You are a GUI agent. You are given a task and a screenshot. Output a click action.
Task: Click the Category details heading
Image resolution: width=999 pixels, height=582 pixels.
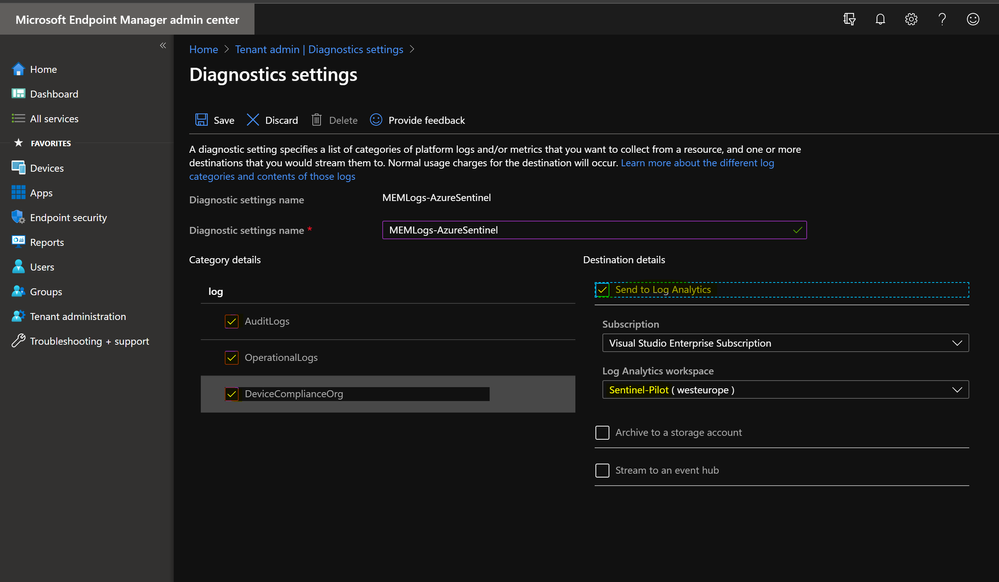click(x=225, y=259)
